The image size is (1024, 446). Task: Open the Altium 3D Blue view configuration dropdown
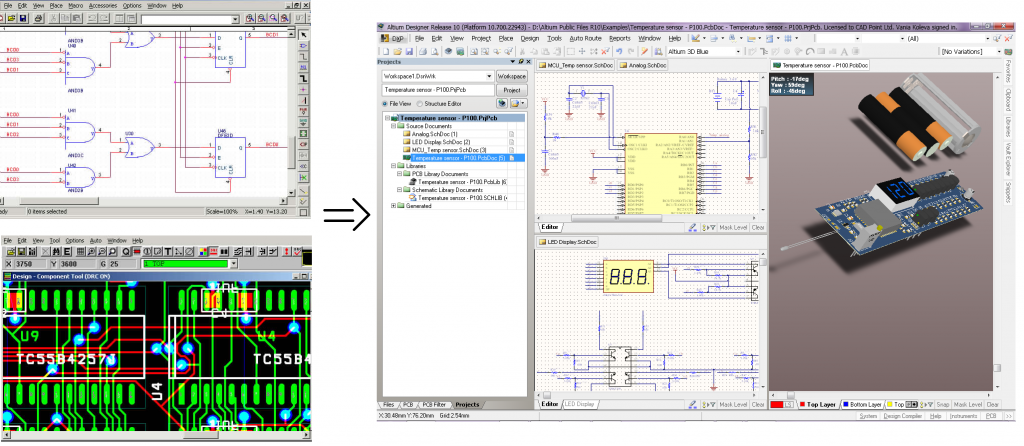pyautogui.click(x=738, y=51)
